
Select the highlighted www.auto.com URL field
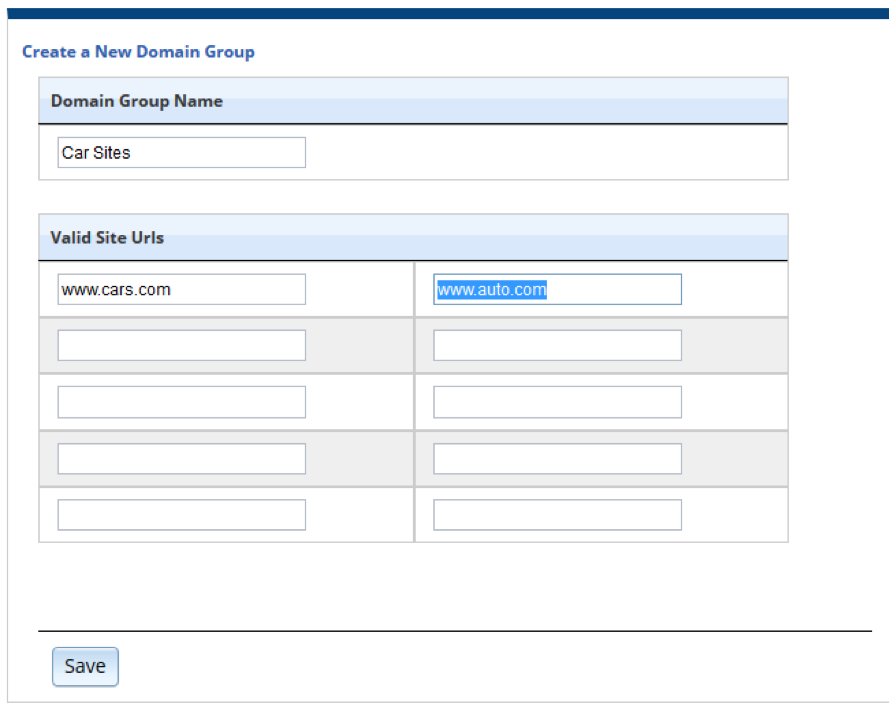point(557,290)
